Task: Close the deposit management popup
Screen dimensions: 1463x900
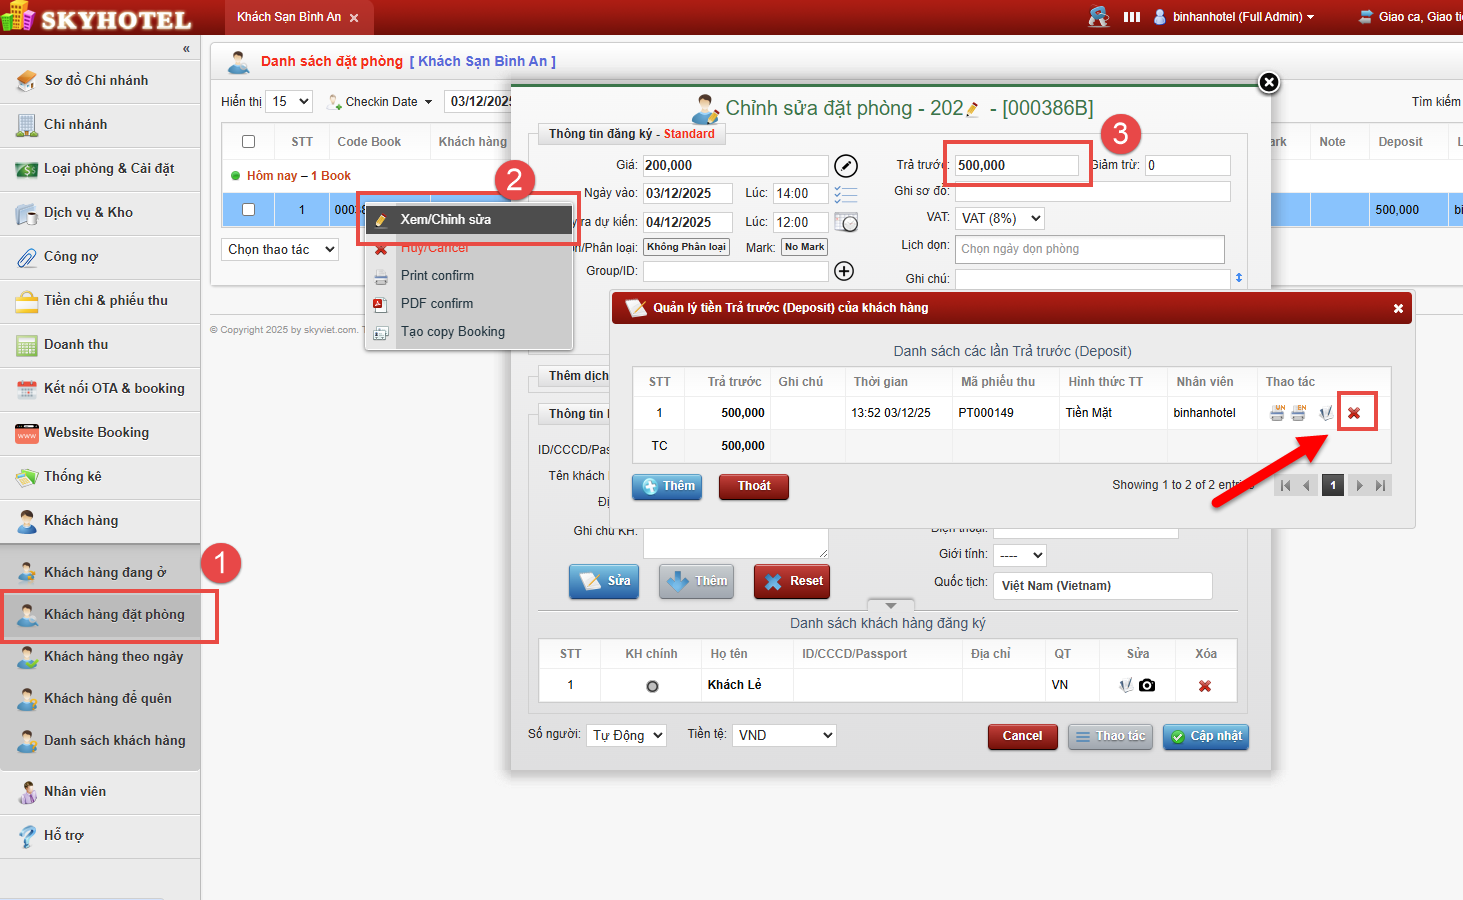Action: (x=1398, y=309)
